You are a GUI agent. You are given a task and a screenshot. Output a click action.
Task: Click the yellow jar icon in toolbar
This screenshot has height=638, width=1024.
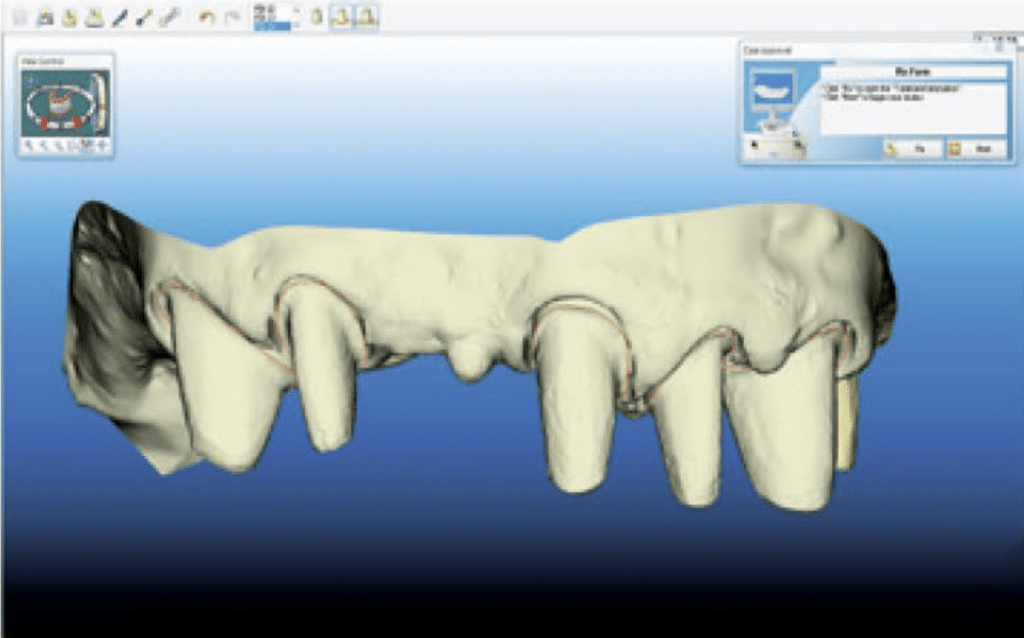tap(316, 17)
